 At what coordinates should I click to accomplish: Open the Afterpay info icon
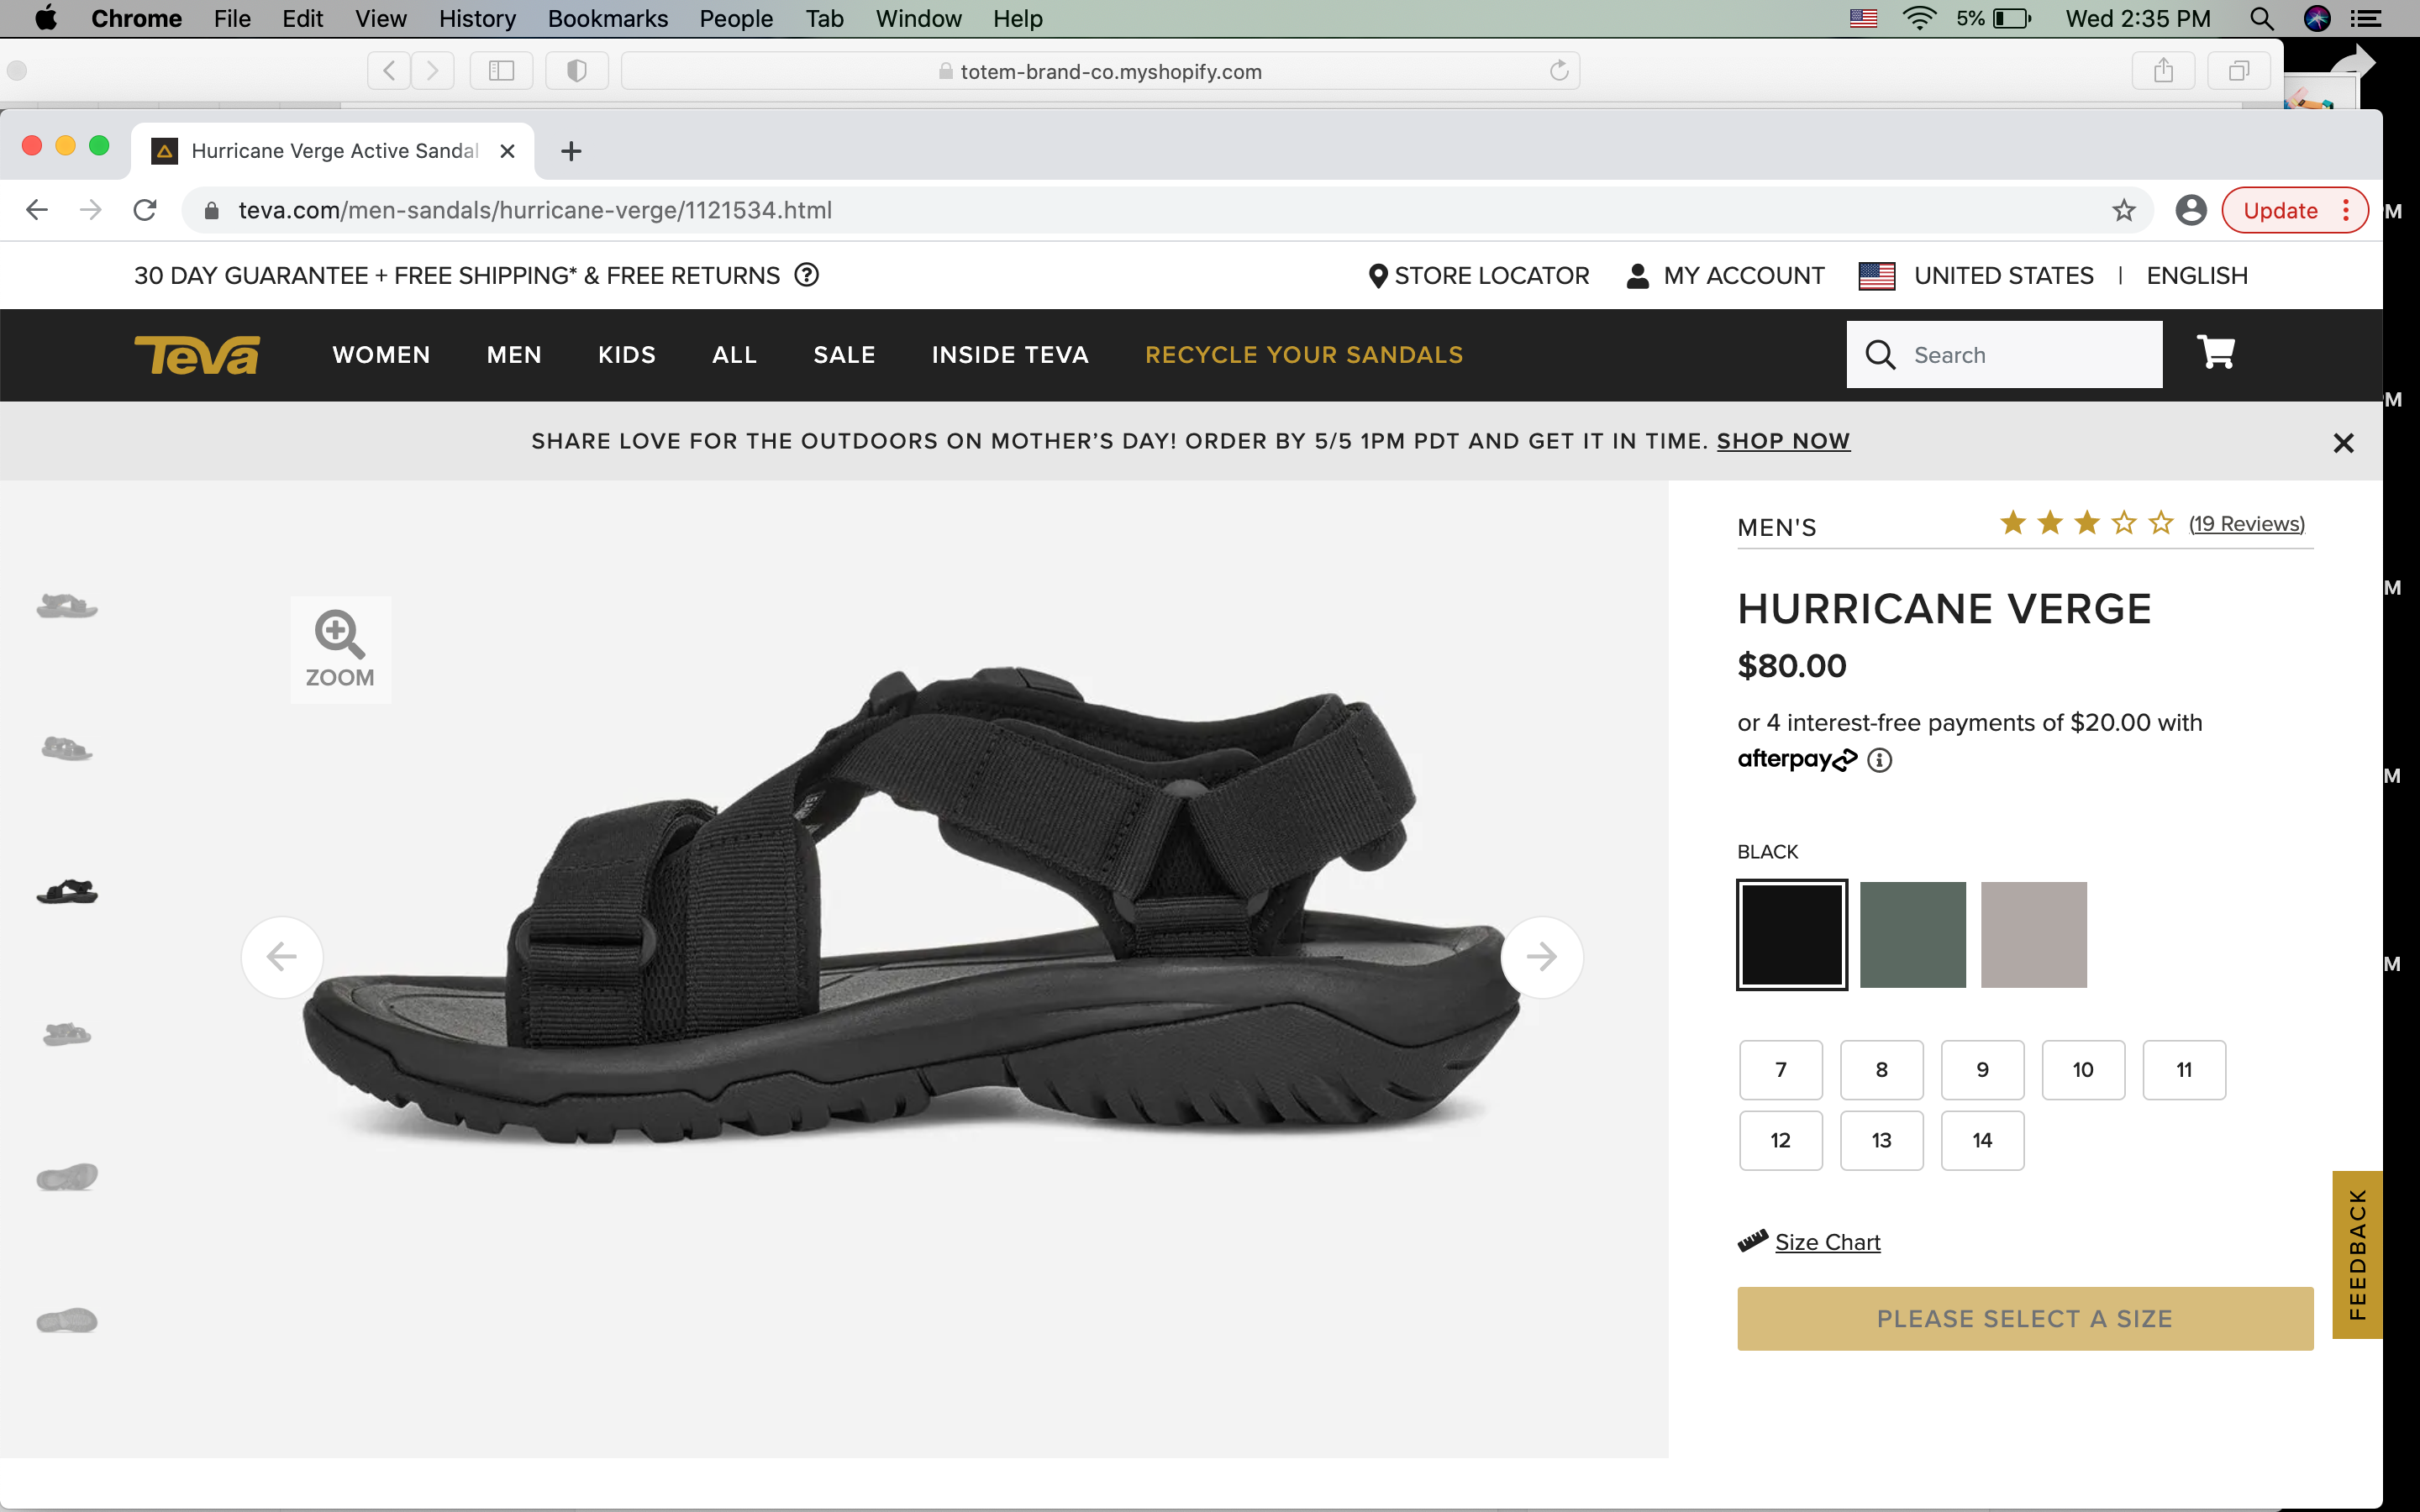pyautogui.click(x=1879, y=760)
